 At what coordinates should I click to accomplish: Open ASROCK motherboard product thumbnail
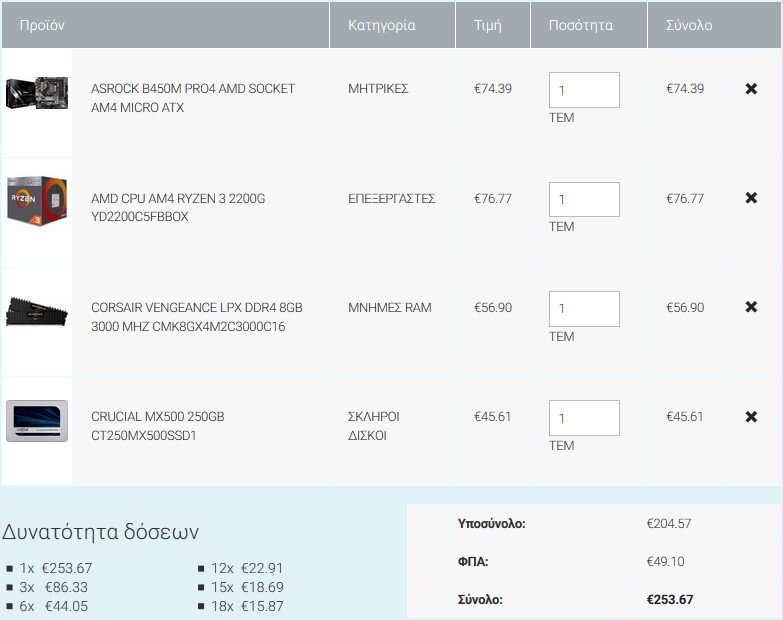(36, 93)
